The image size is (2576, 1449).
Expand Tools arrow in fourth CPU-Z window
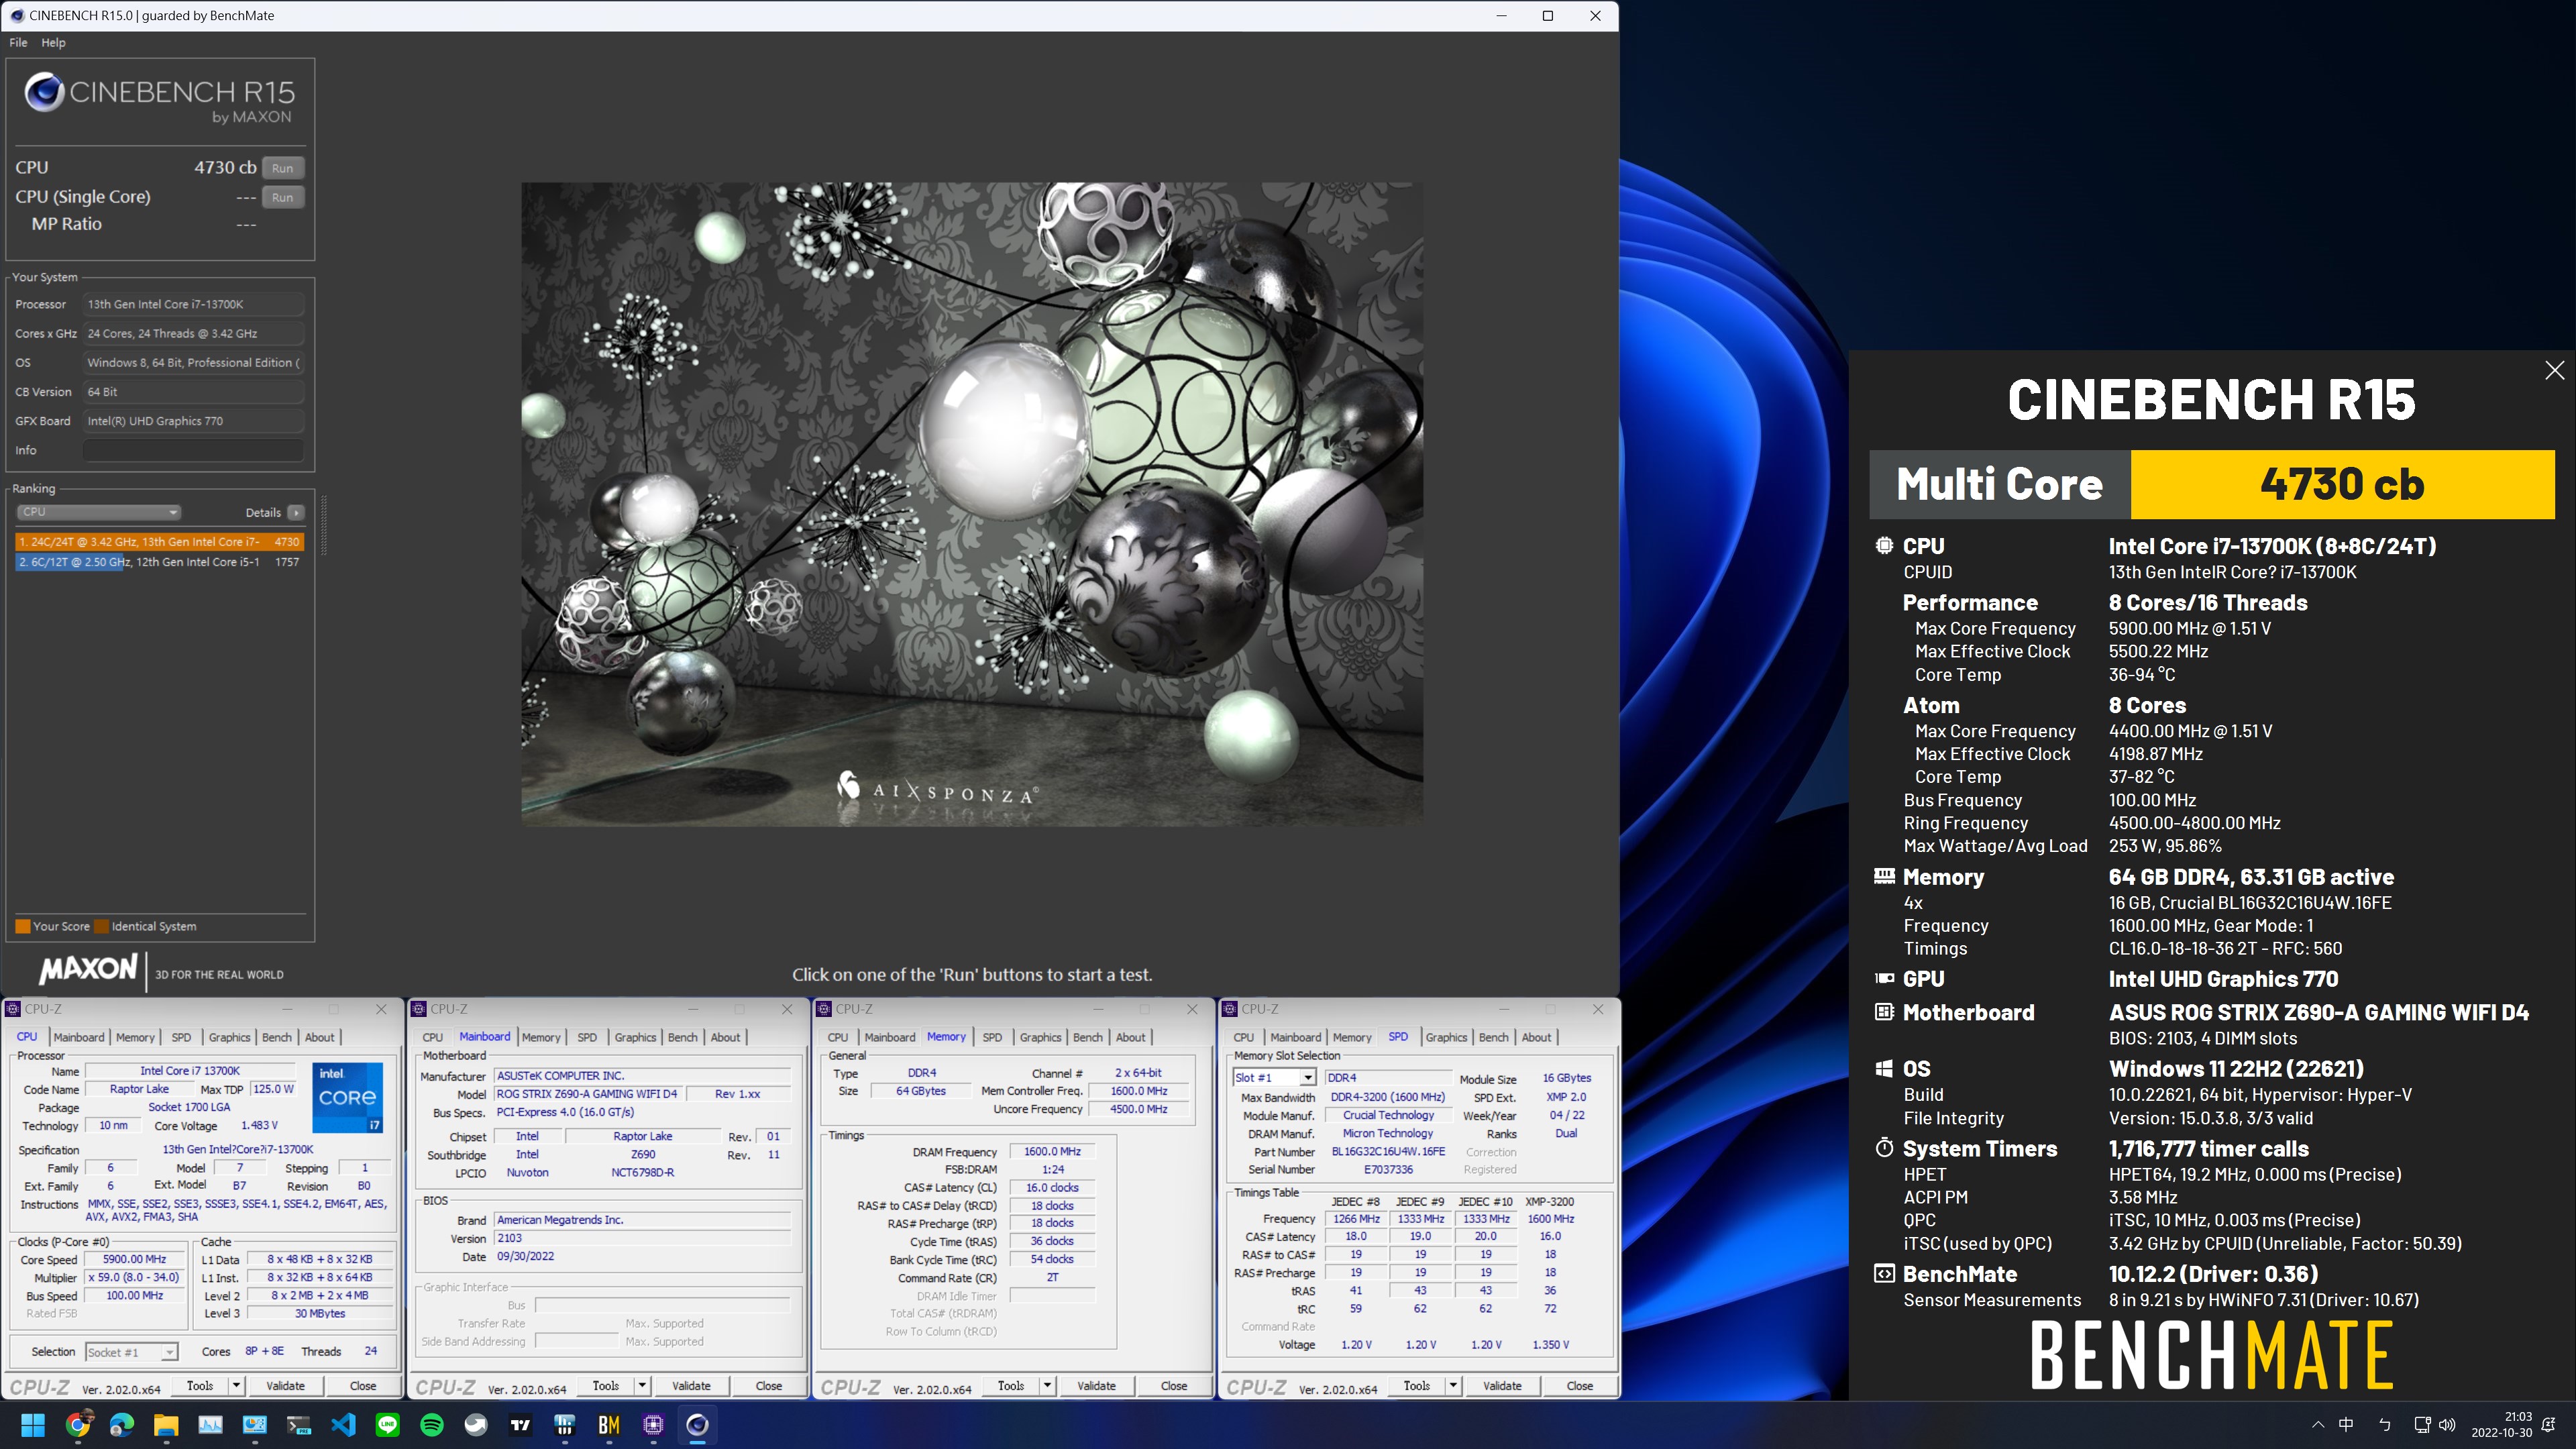coord(1453,1386)
